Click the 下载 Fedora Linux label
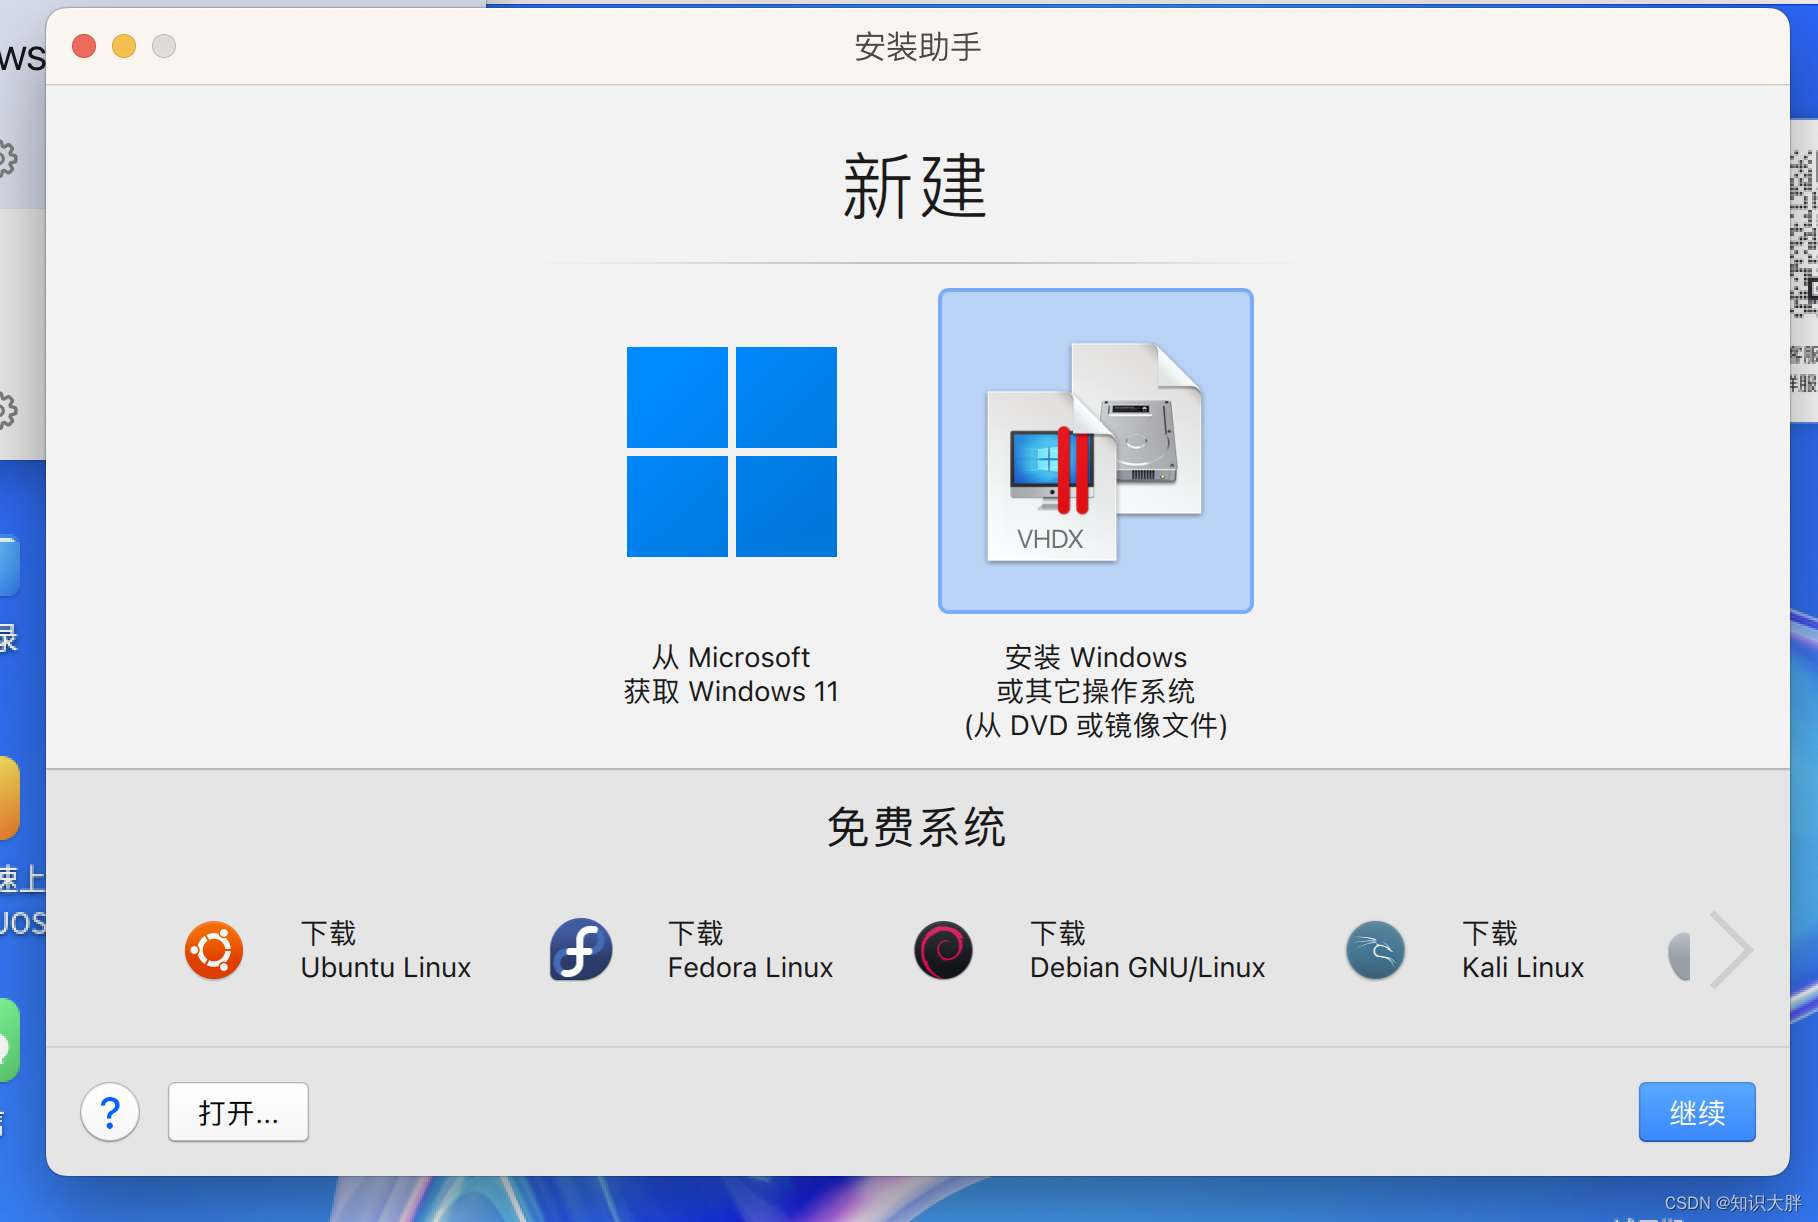 (750, 950)
